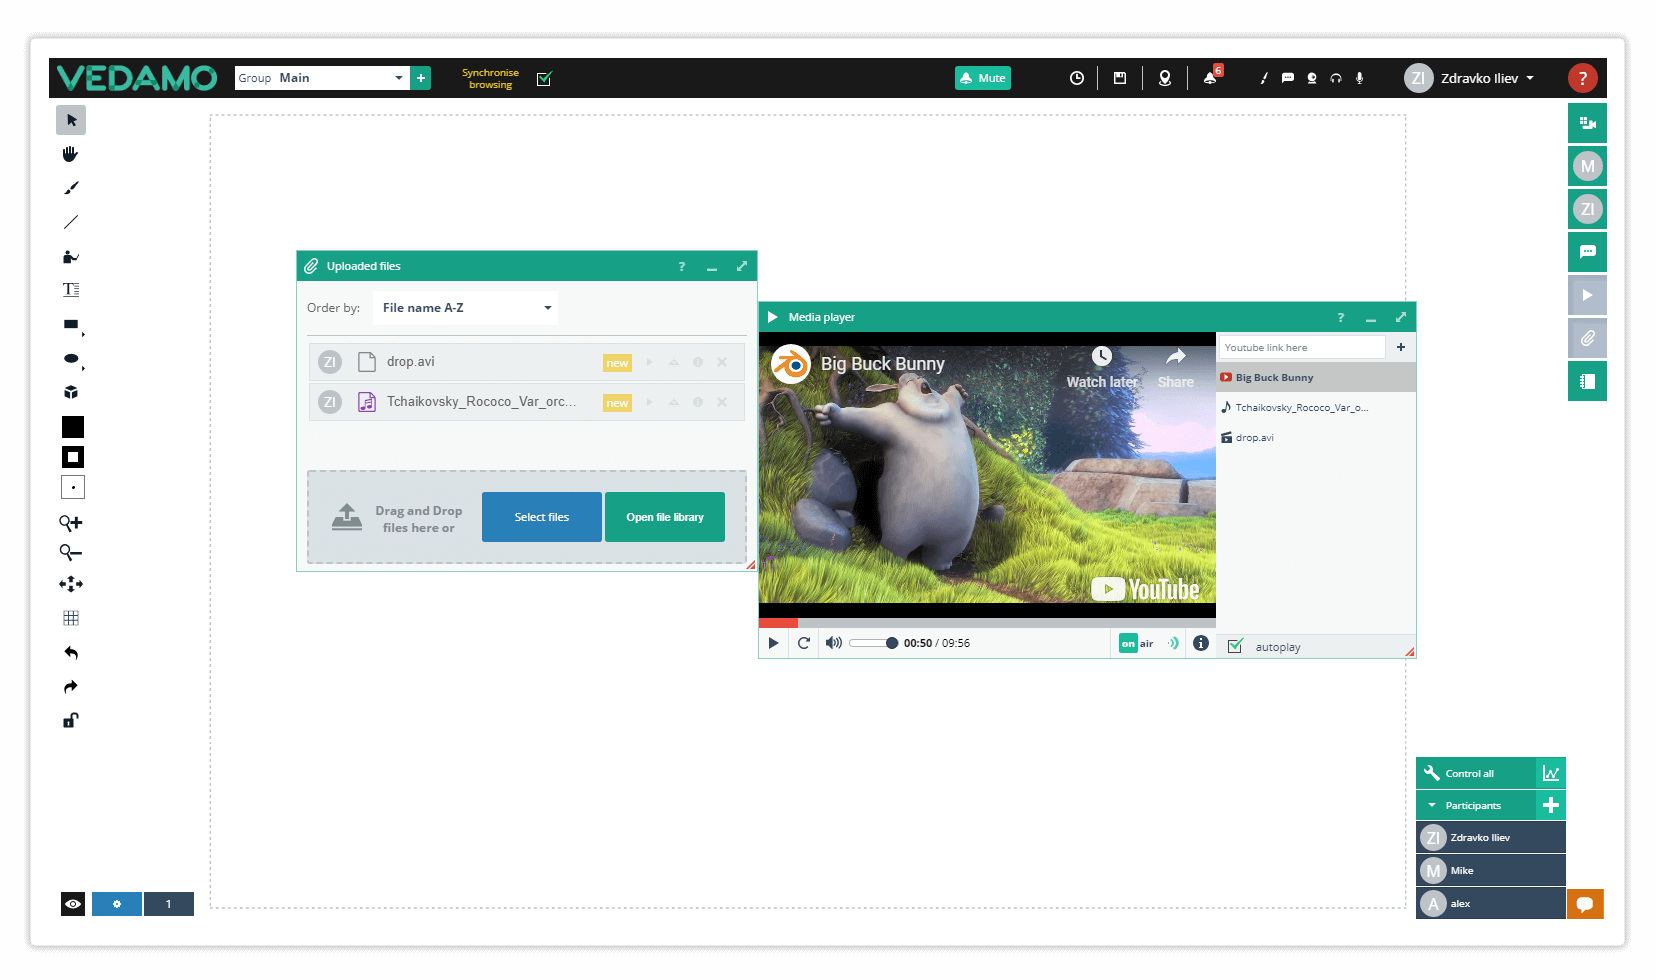Select the straight line tool
The image size is (1656, 980).
coord(71,222)
